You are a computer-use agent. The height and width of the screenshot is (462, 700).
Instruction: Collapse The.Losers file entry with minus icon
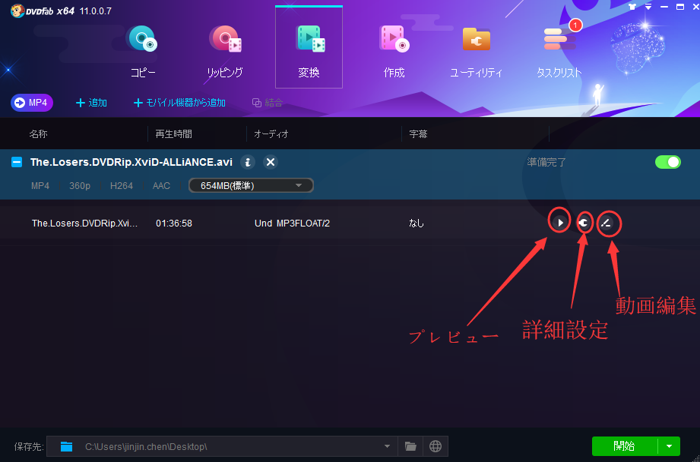click(x=17, y=162)
